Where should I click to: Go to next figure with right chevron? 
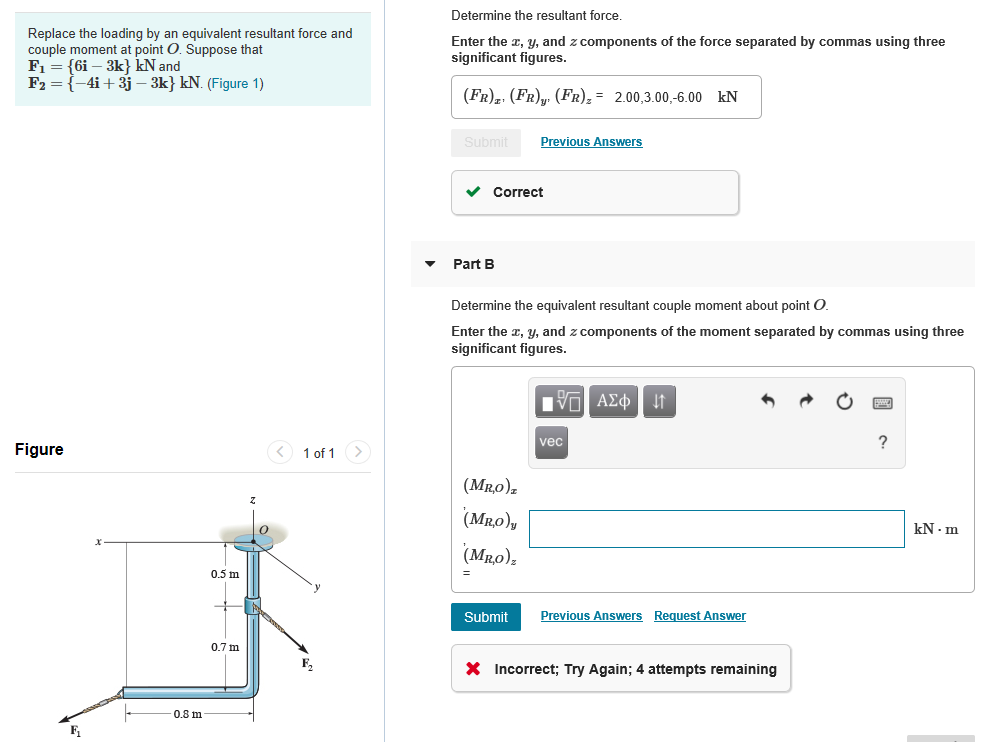pos(358,452)
